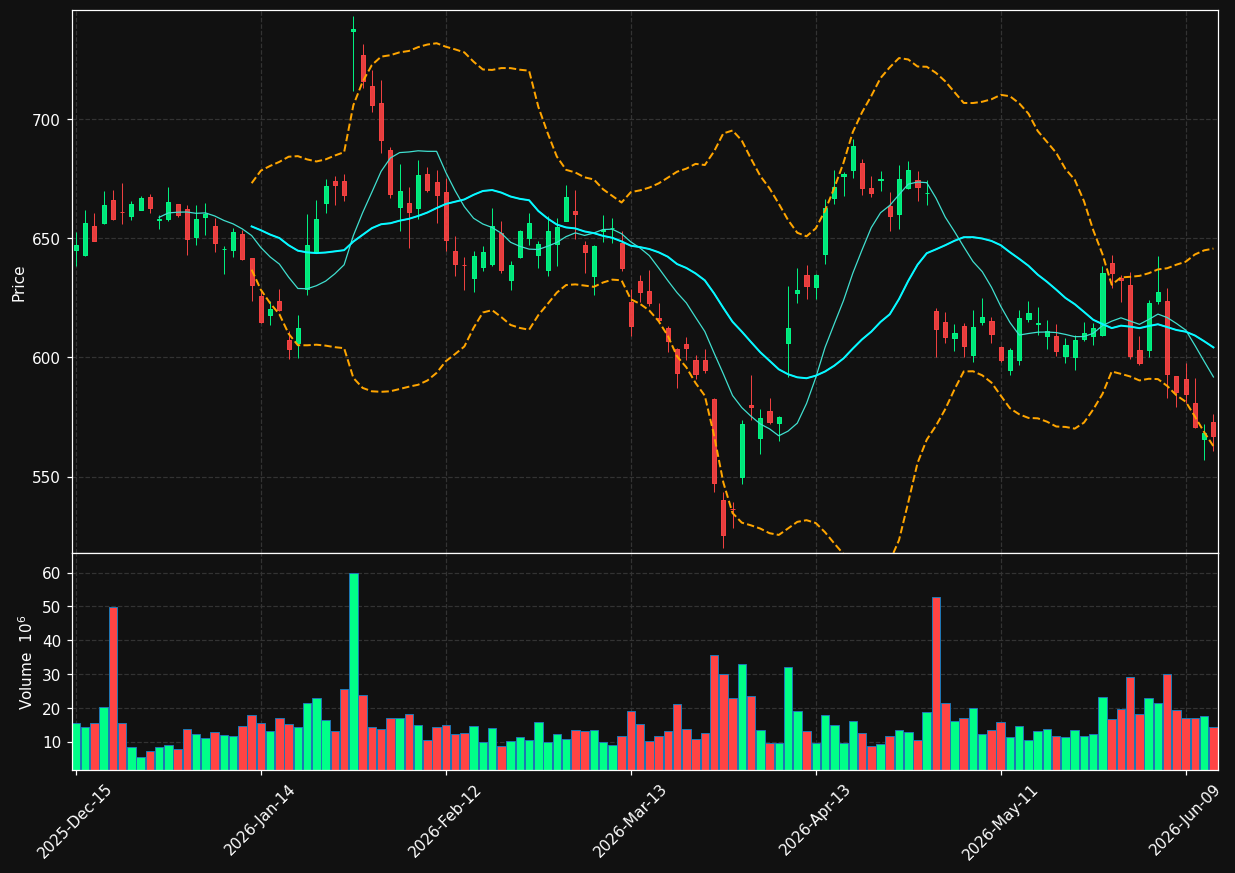1235x873 pixels.
Task: Click the red December volume bar near 50
Action: point(113,688)
